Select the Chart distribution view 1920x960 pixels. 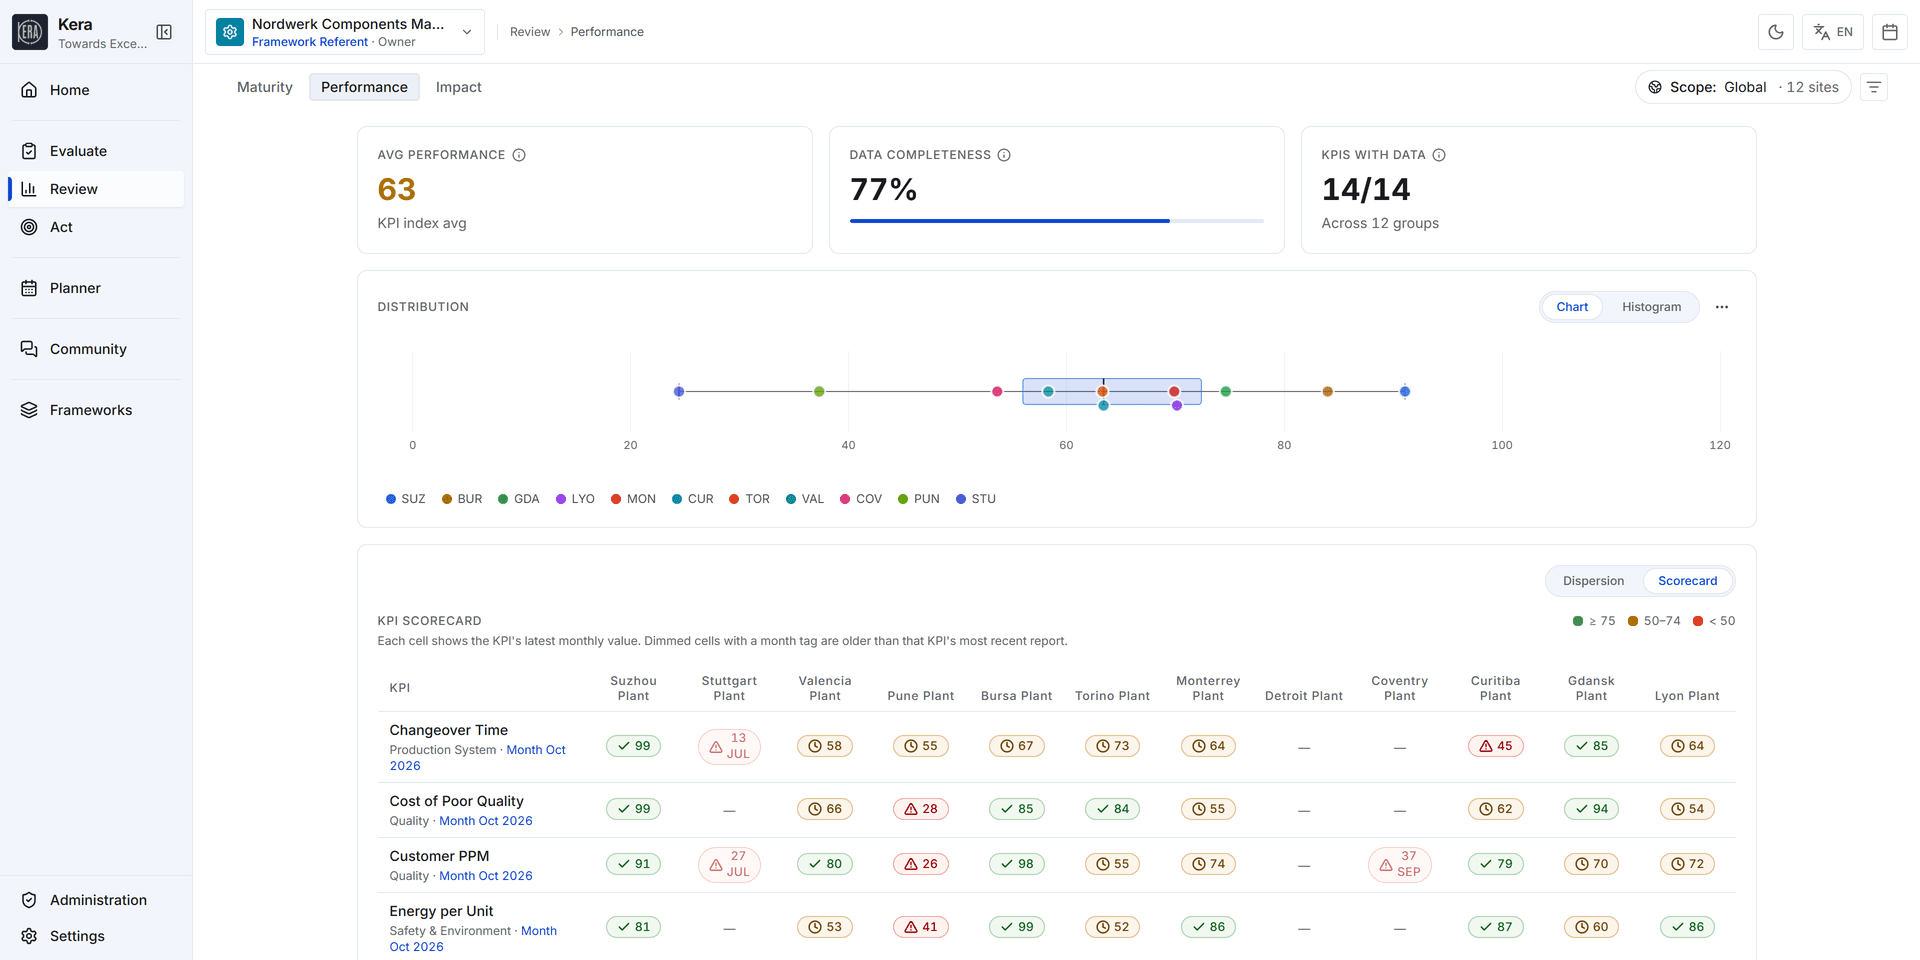click(x=1572, y=307)
